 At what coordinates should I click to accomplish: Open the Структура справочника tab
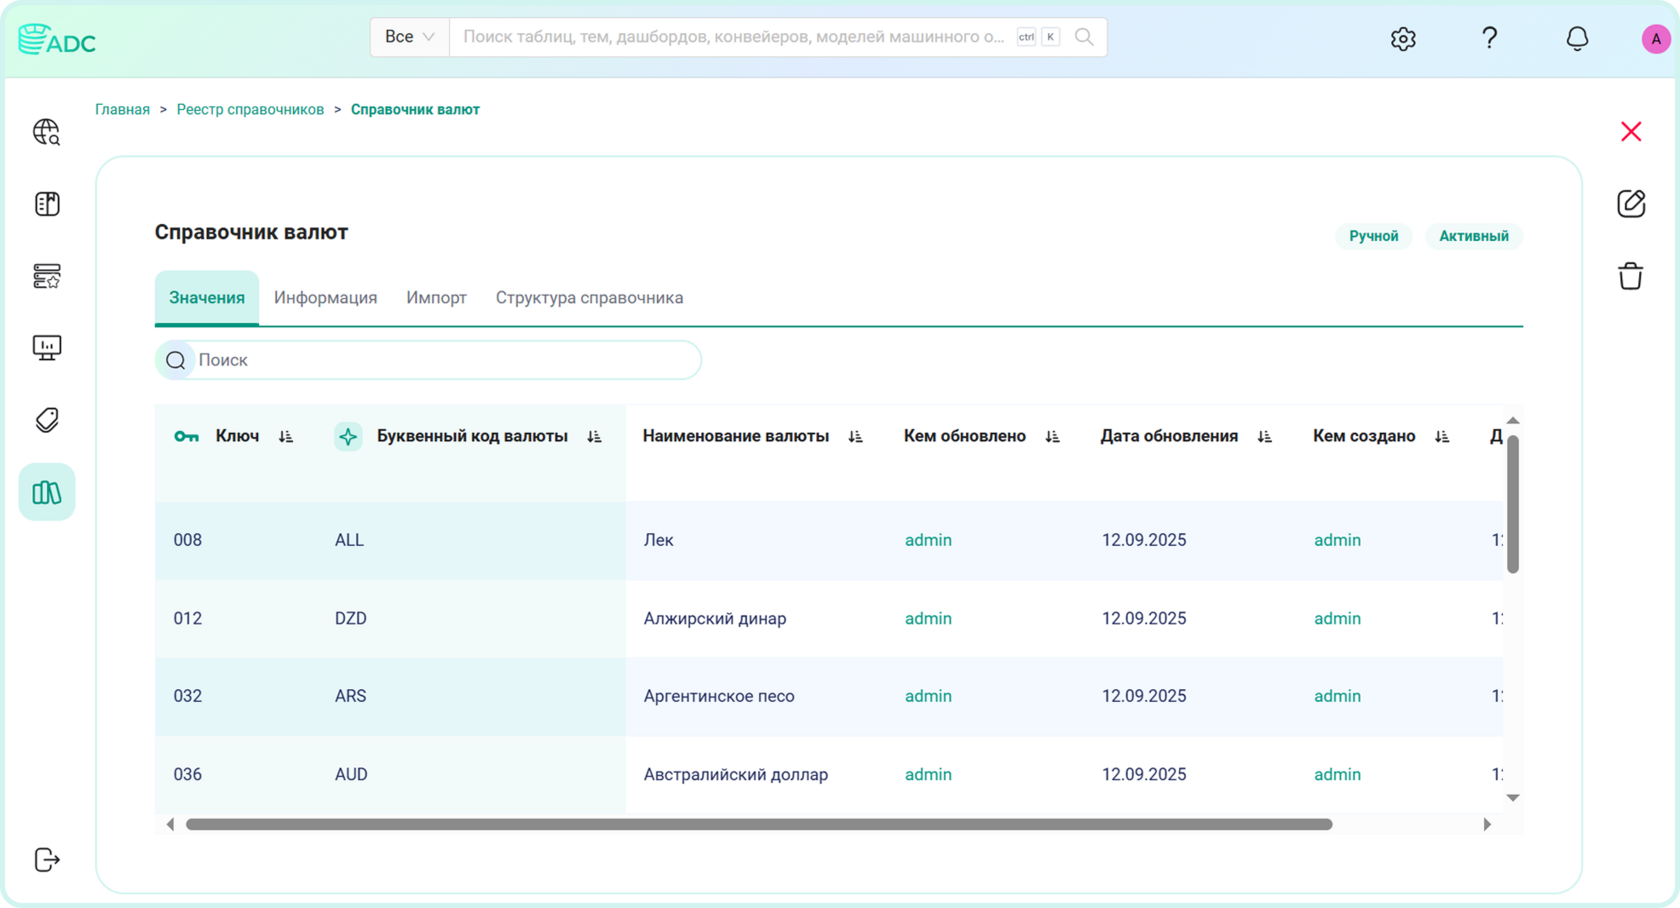[590, 298]
